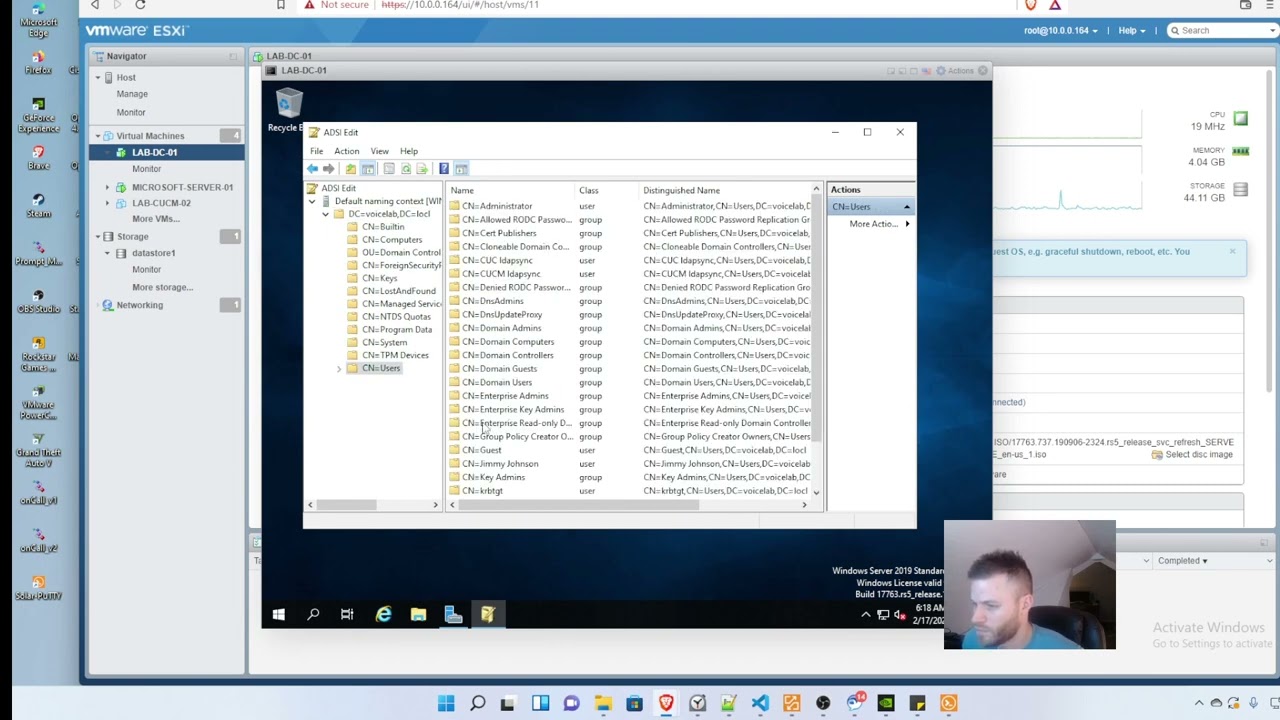The image size is (1280, 720).
Task: Open the Recycle Bin on guest desktop
Action: (288, 109)
